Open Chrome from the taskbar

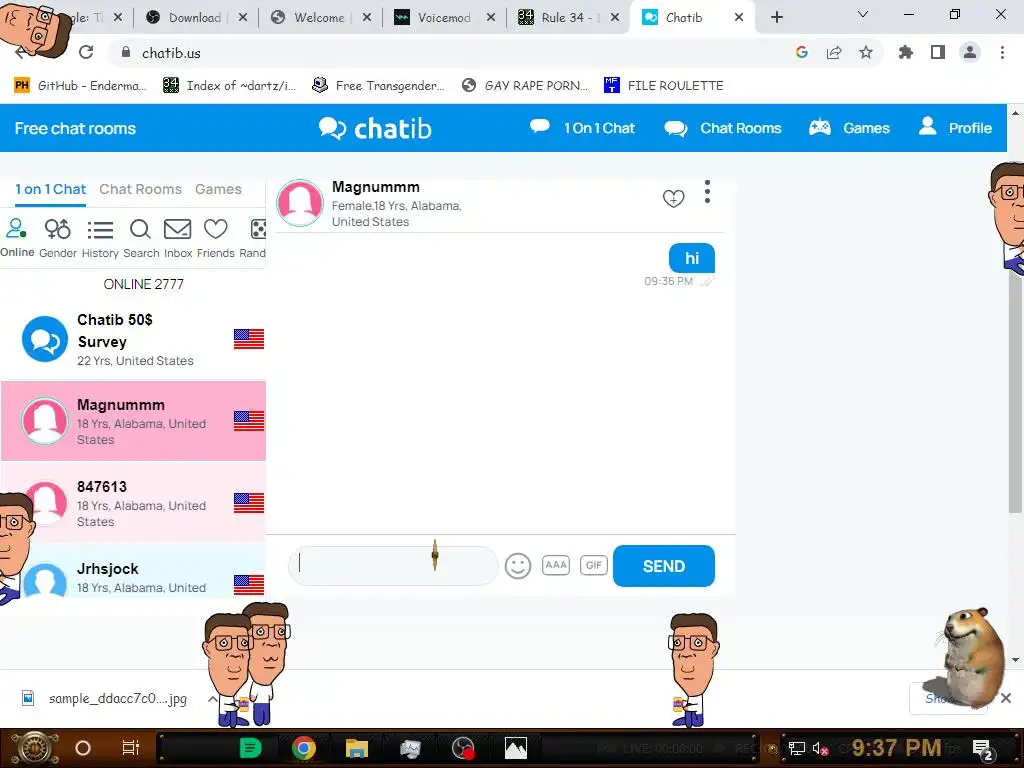coord(304,748)
